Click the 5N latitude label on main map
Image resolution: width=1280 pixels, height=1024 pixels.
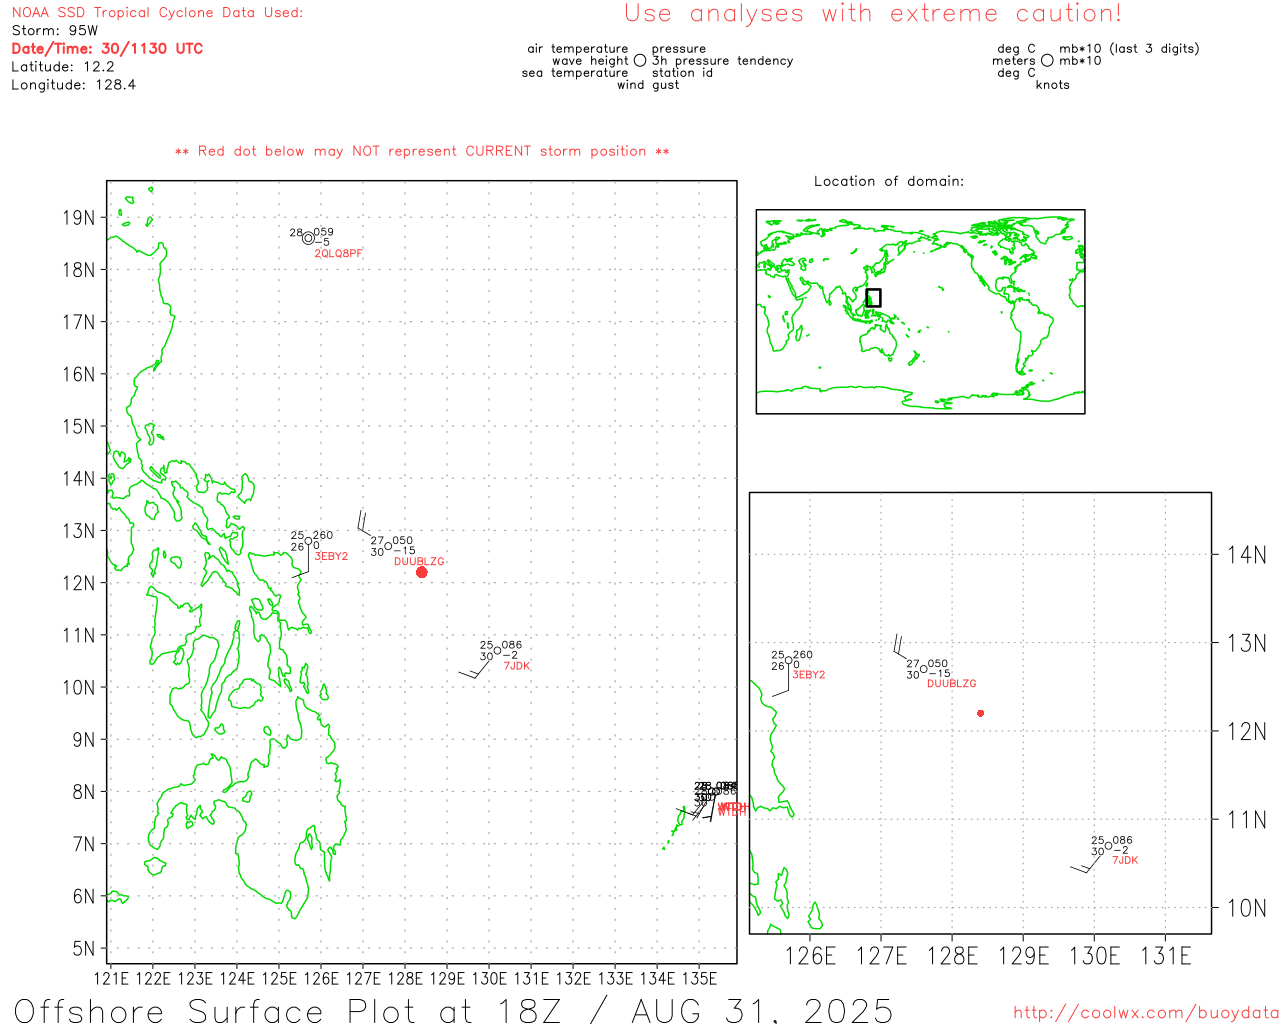click(x=83, y=948)
